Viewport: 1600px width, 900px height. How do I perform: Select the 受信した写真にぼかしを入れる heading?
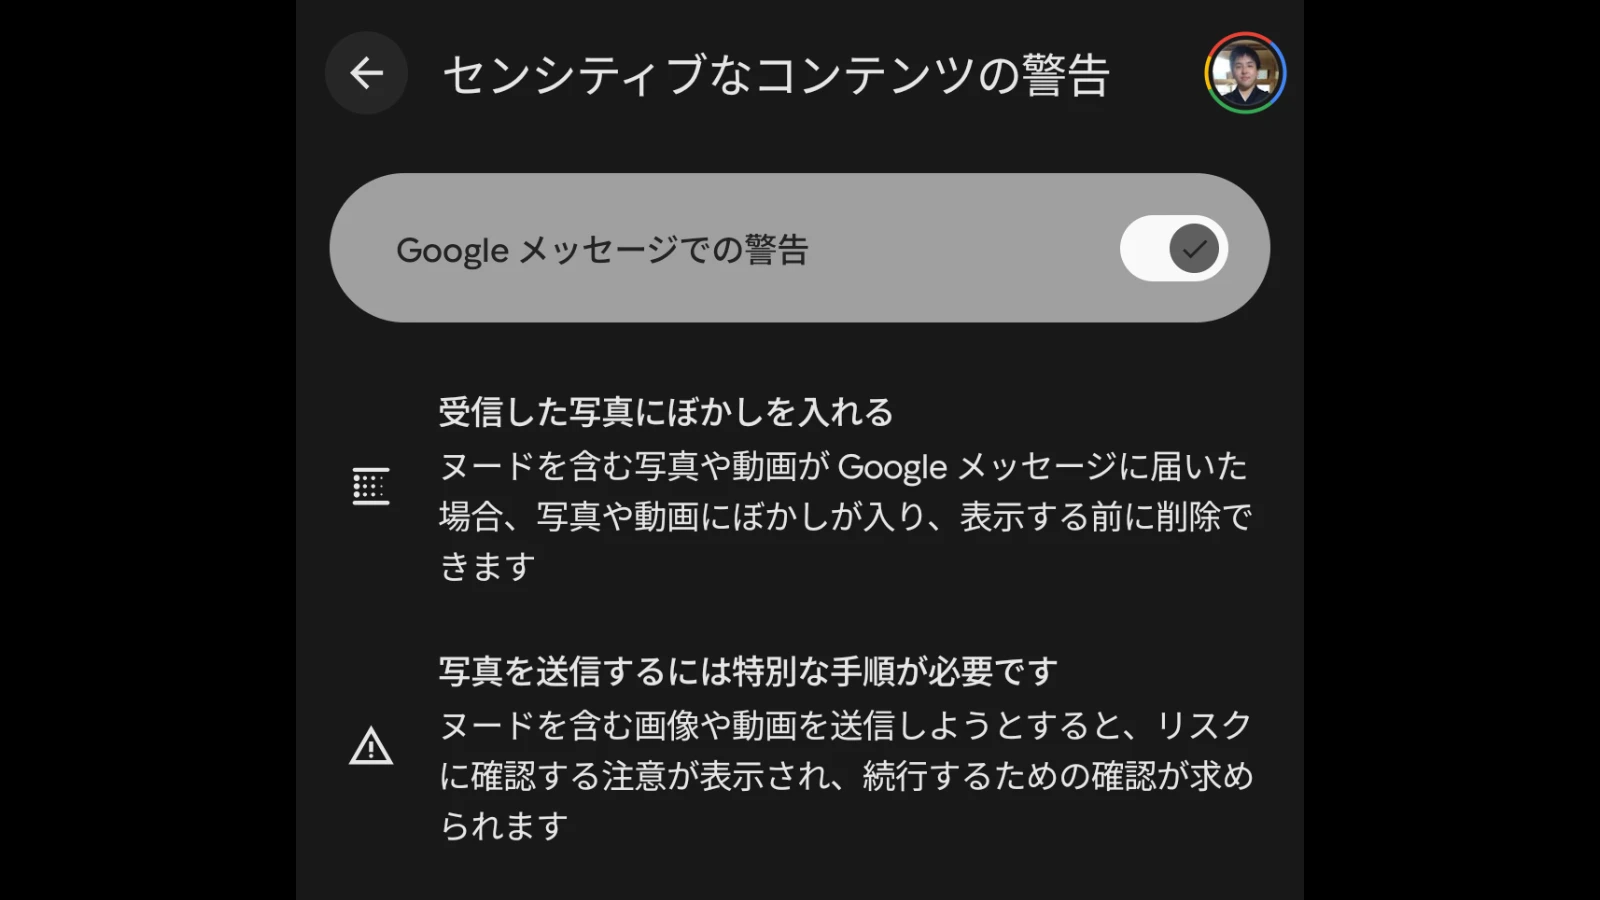pos(666,412)
